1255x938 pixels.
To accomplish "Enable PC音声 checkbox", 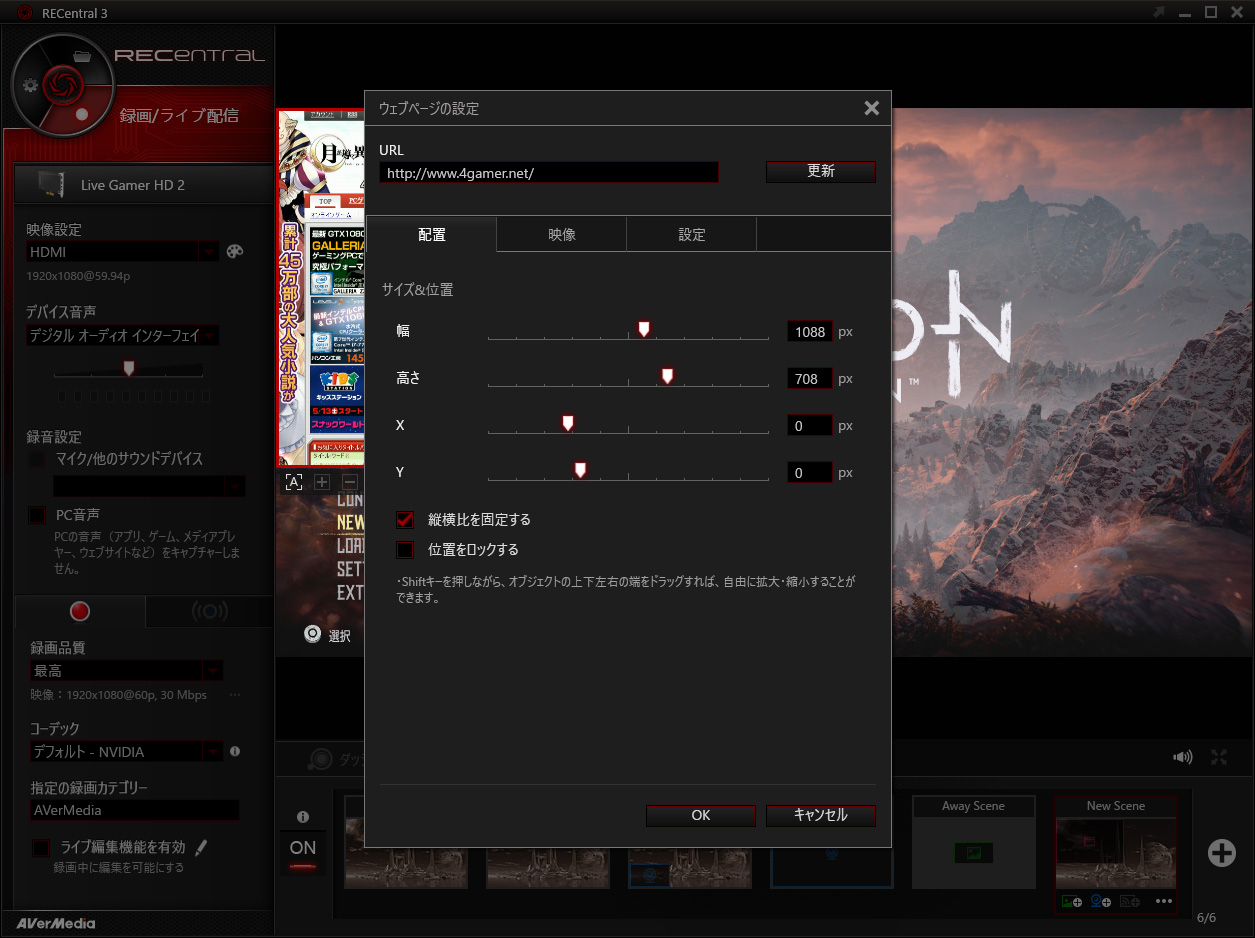I will click(37, 515).
